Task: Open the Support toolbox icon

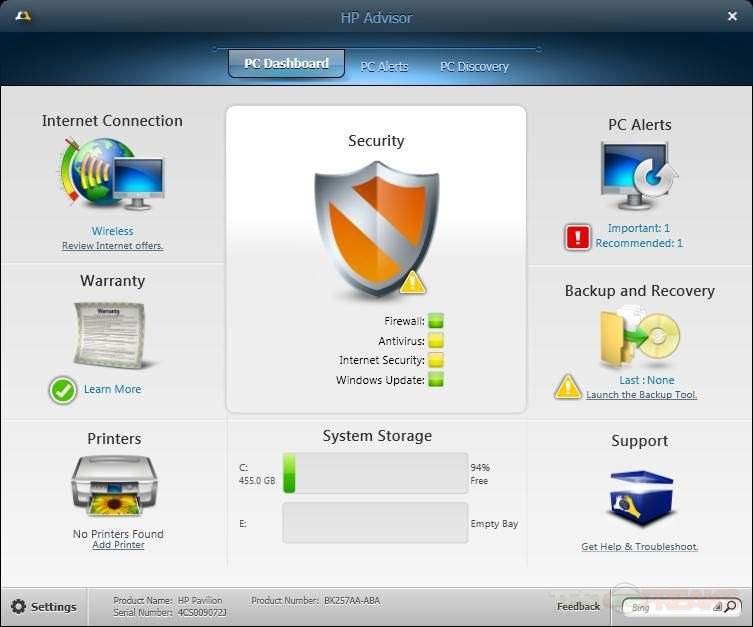Action: pos(639,497)
